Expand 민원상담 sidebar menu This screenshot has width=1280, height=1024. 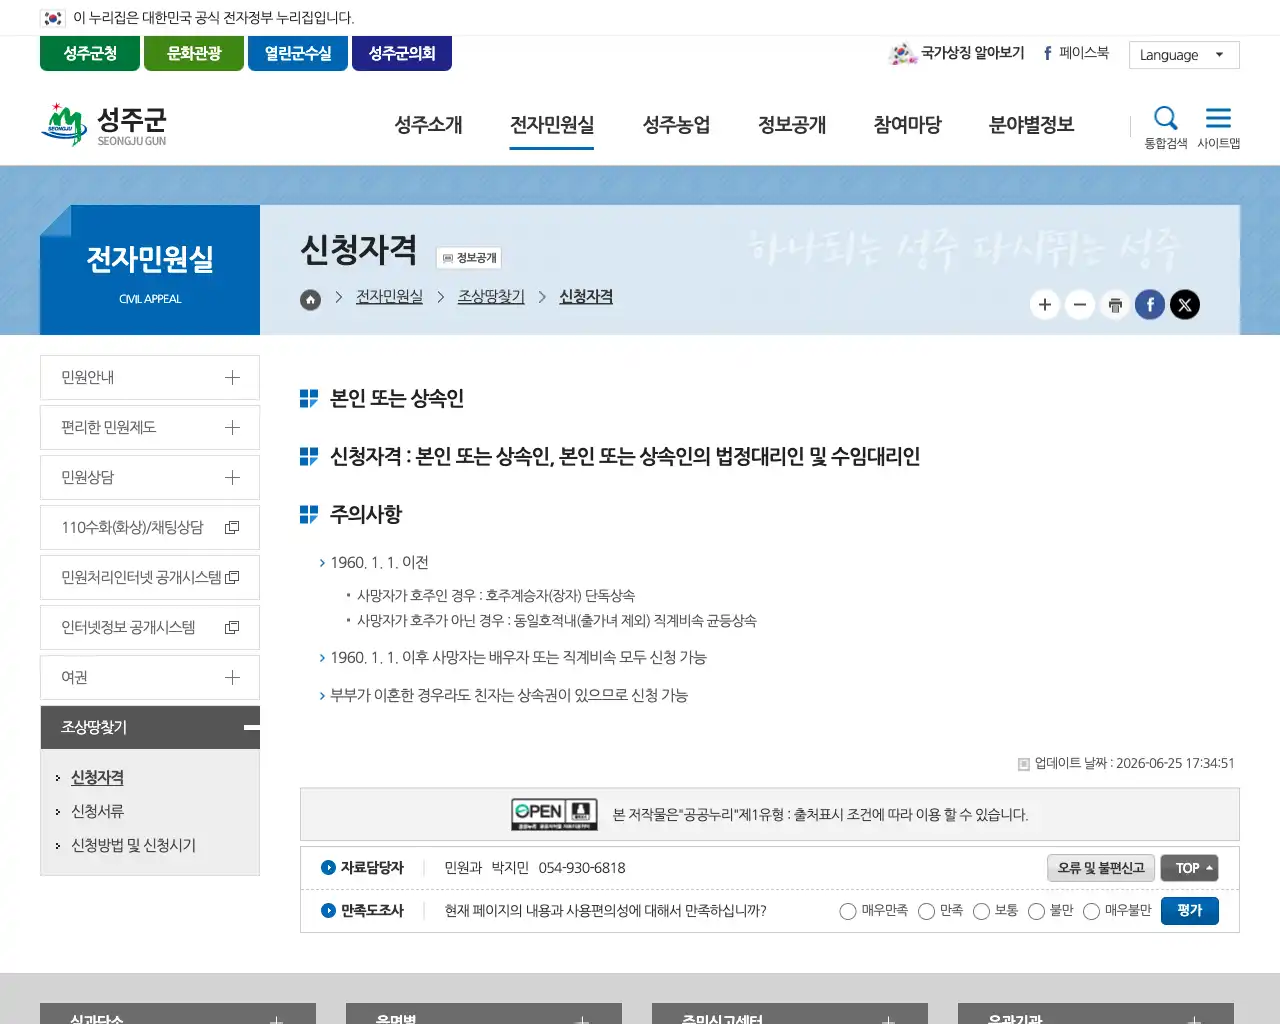(x=150, y=477)
